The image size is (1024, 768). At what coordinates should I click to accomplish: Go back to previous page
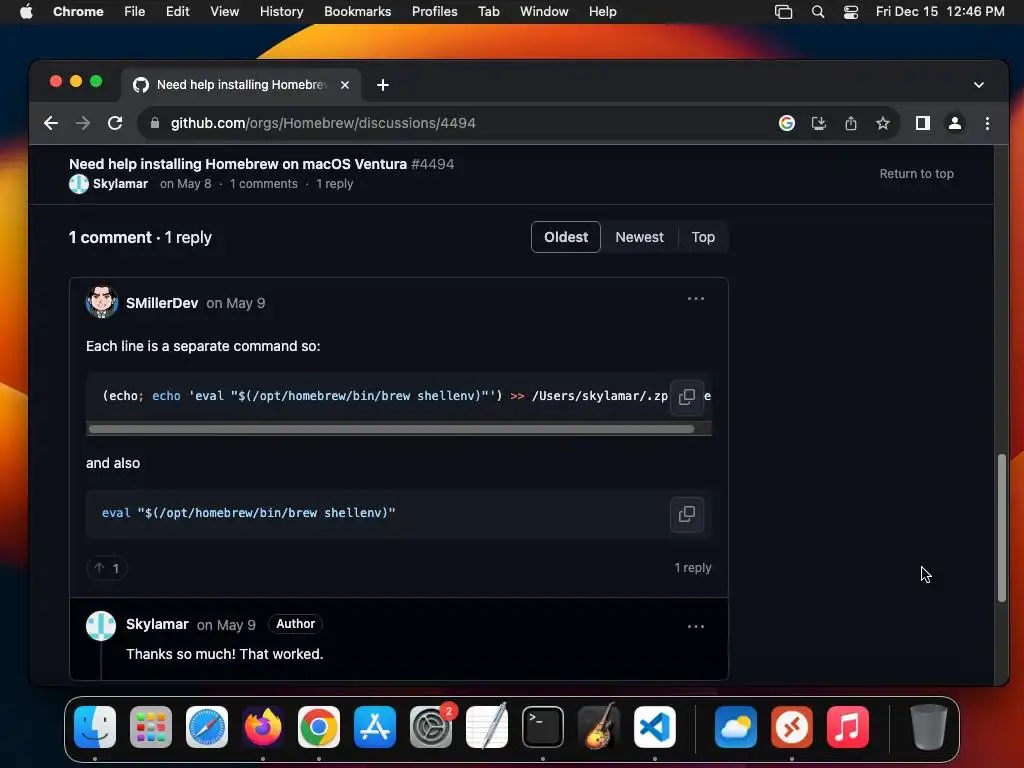click(x=51, y=123)
